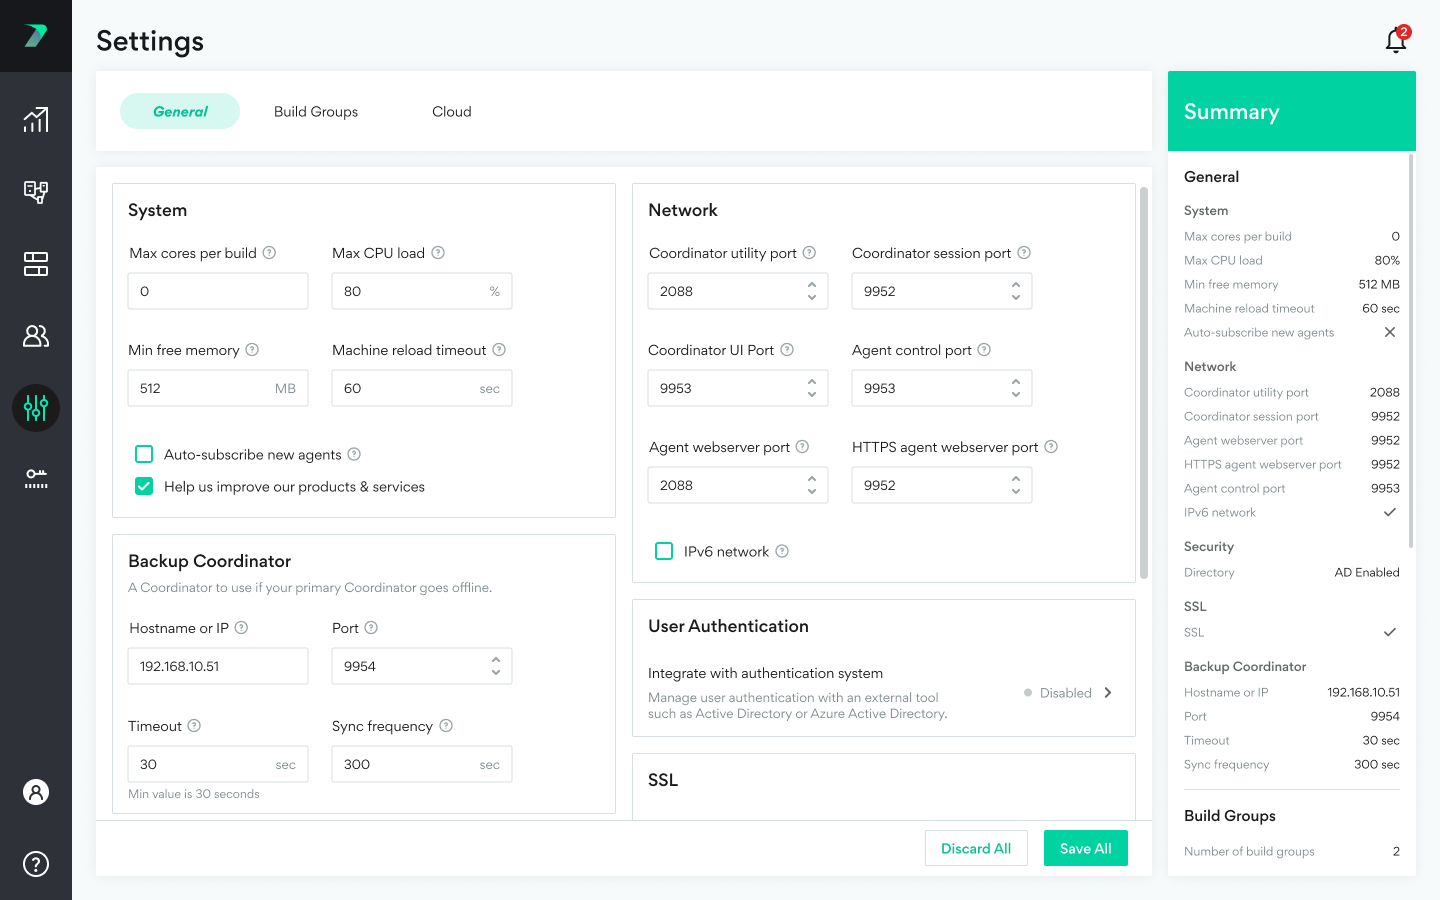Open the analytics chart sidebar icon
1440x900 pixels.
coord(36,120)
